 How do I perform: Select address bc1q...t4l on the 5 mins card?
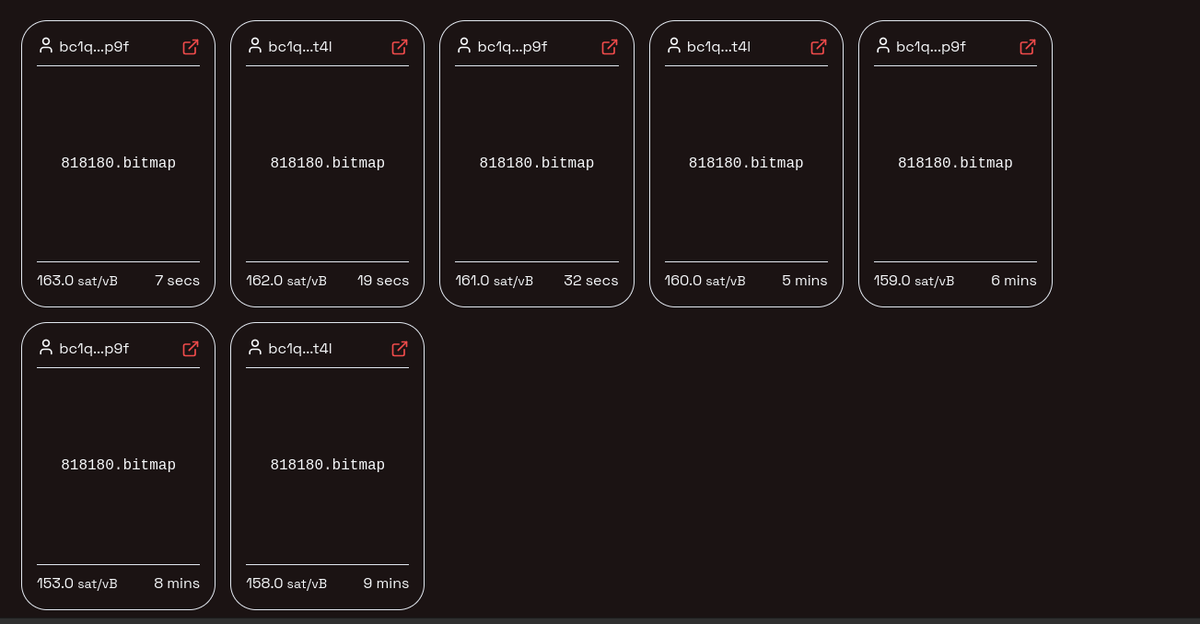(x=719, y=47)
